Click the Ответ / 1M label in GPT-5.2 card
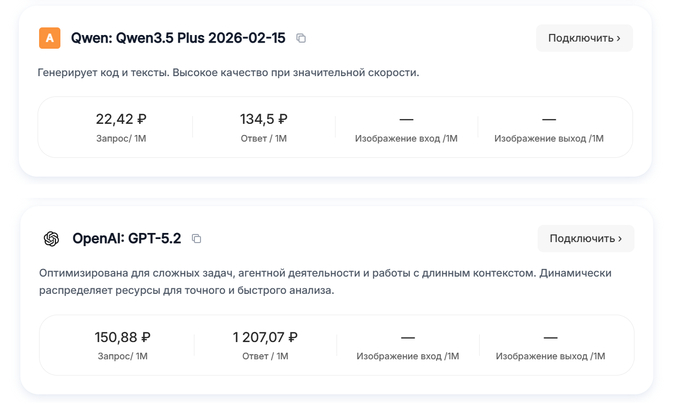700x406 pixels. click(x=265, y=356)
